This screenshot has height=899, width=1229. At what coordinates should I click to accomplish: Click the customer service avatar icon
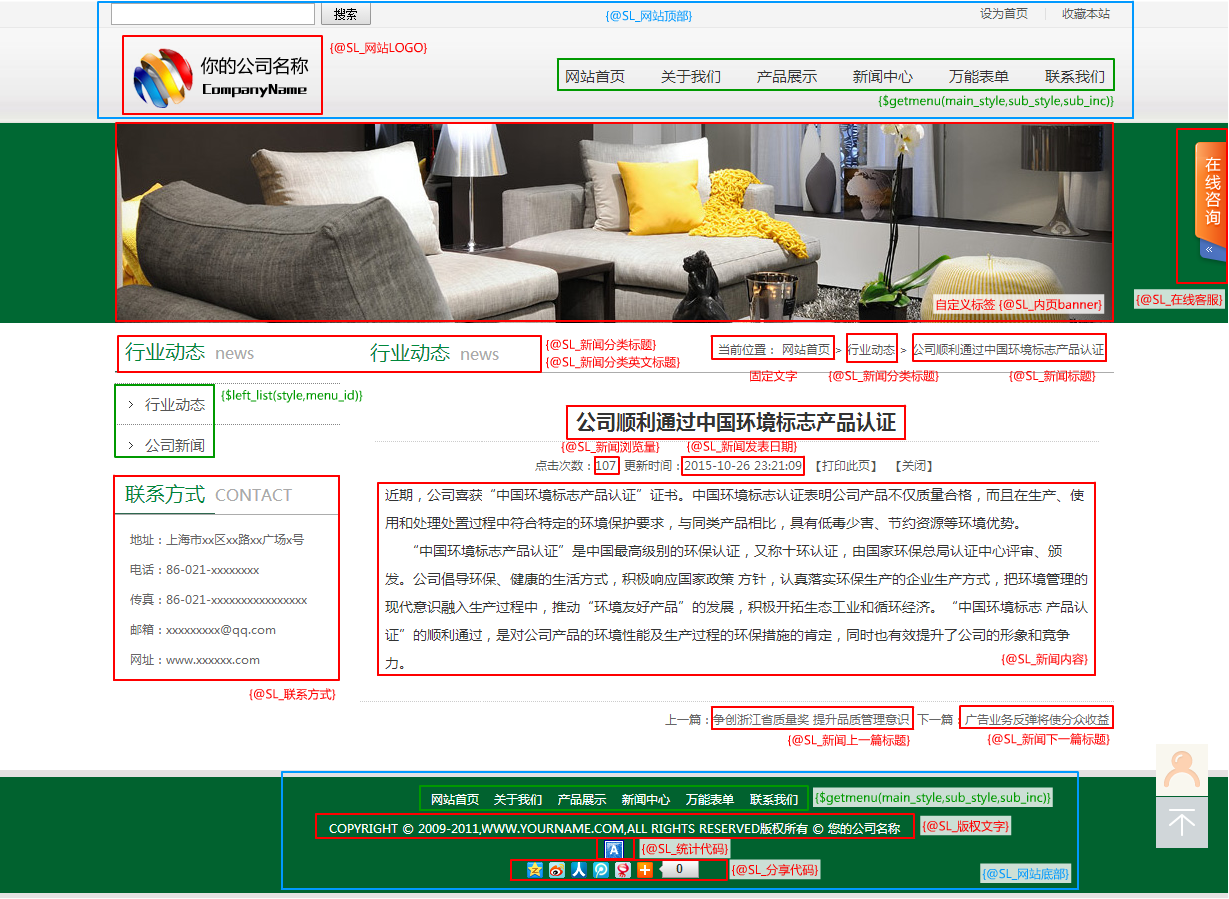[x=1181, y=770]
